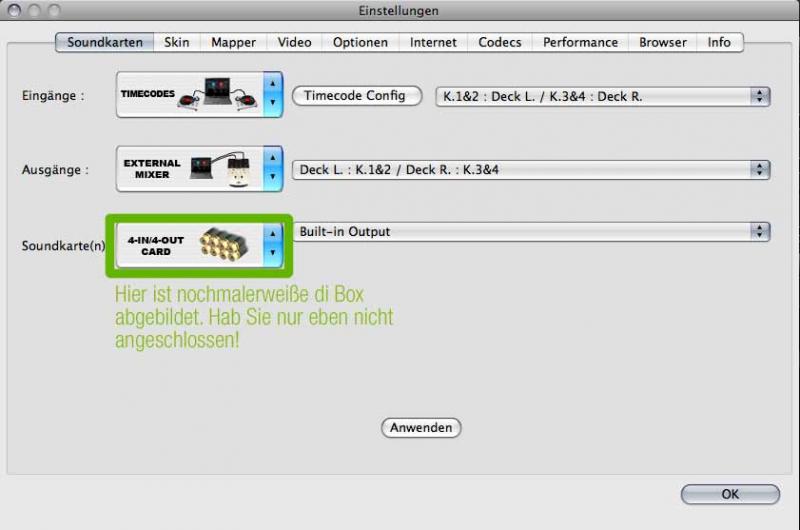Click the Anwenden button

421,428
